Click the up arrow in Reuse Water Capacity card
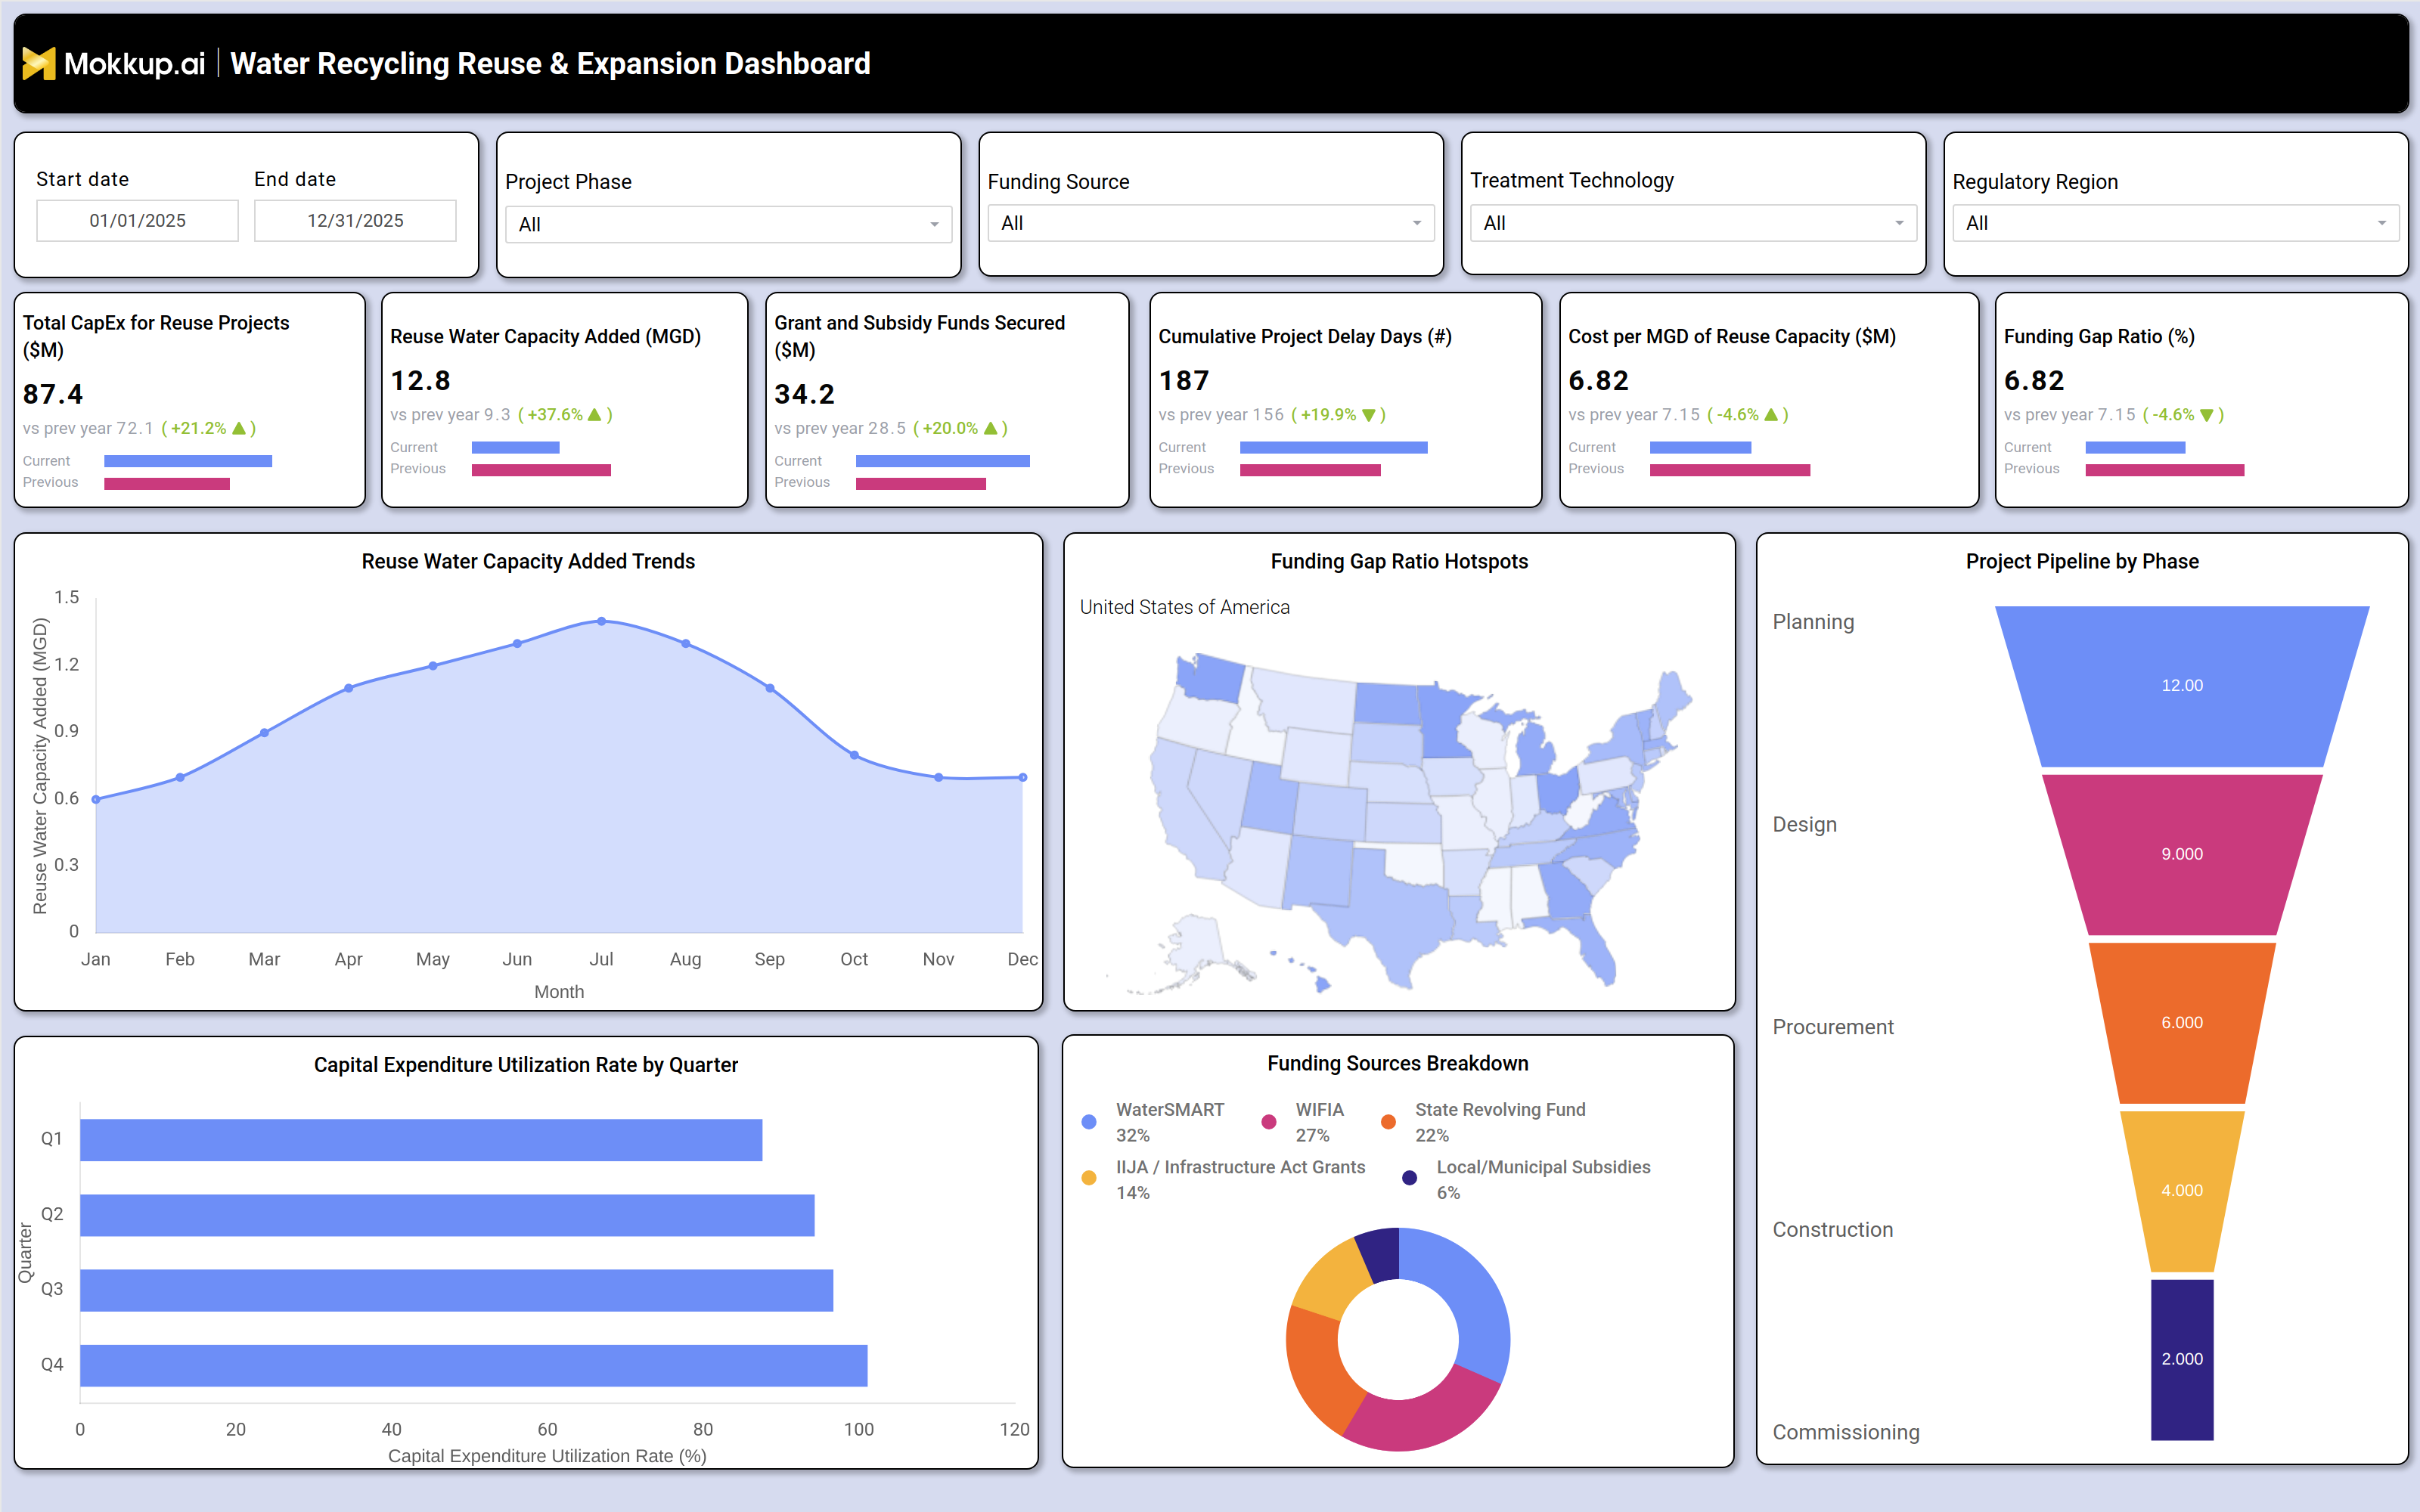Image resolution: width=2420 pixels, height=1512 pixels. [595, 415]
